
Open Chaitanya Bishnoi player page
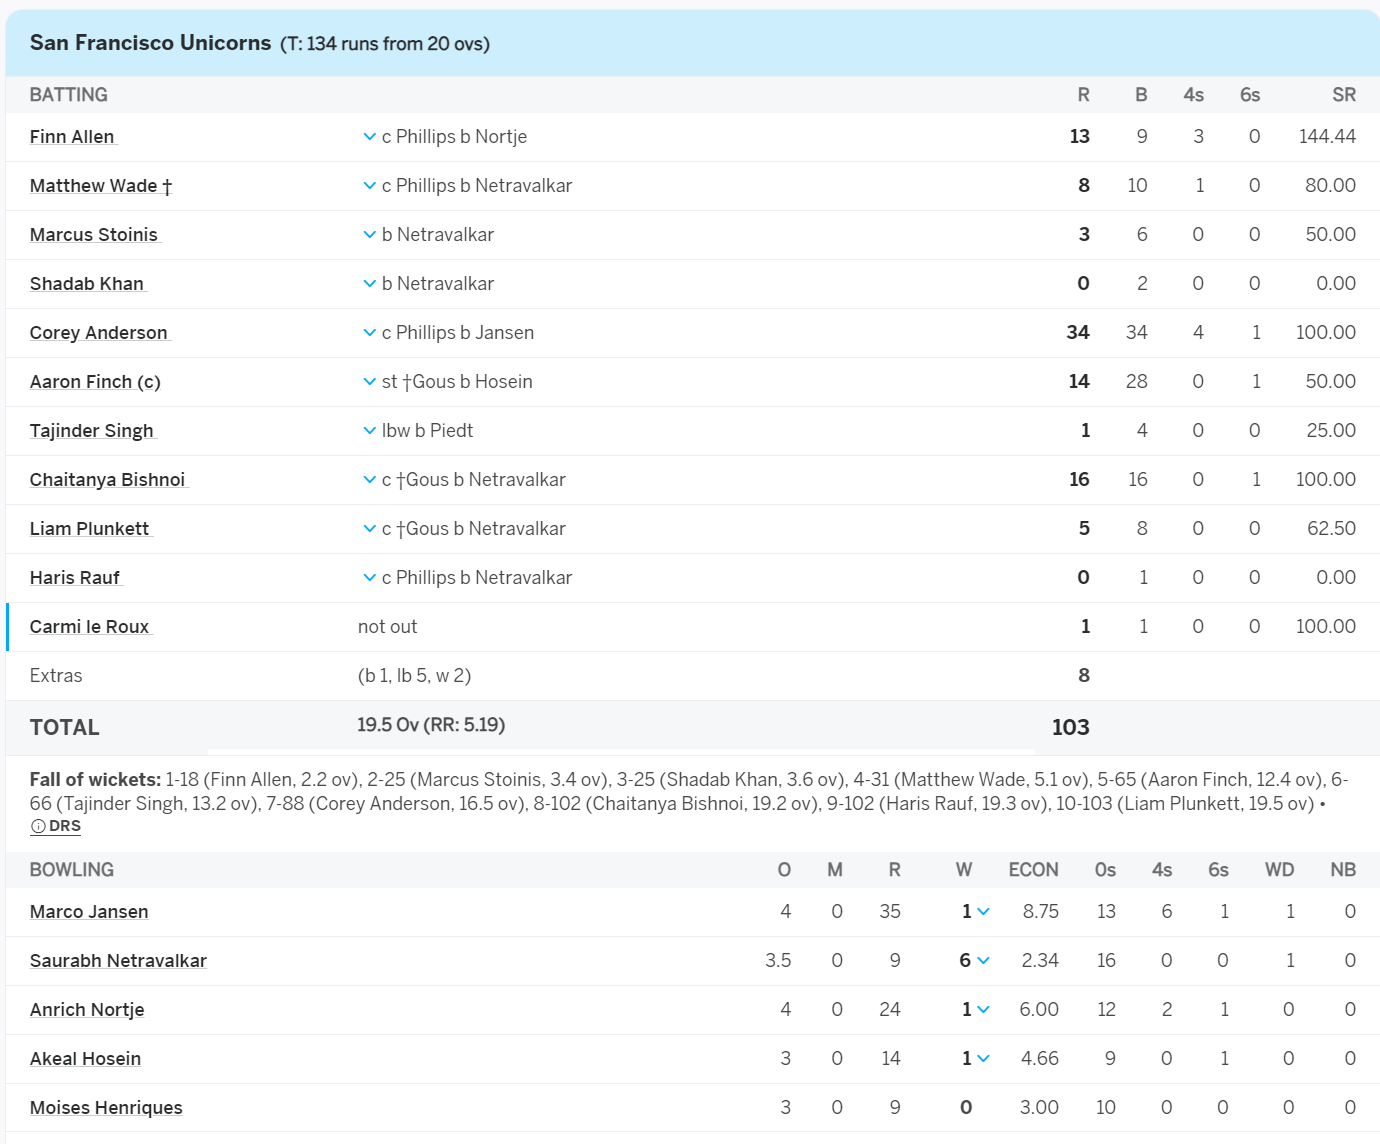click(x=108, y=480)
